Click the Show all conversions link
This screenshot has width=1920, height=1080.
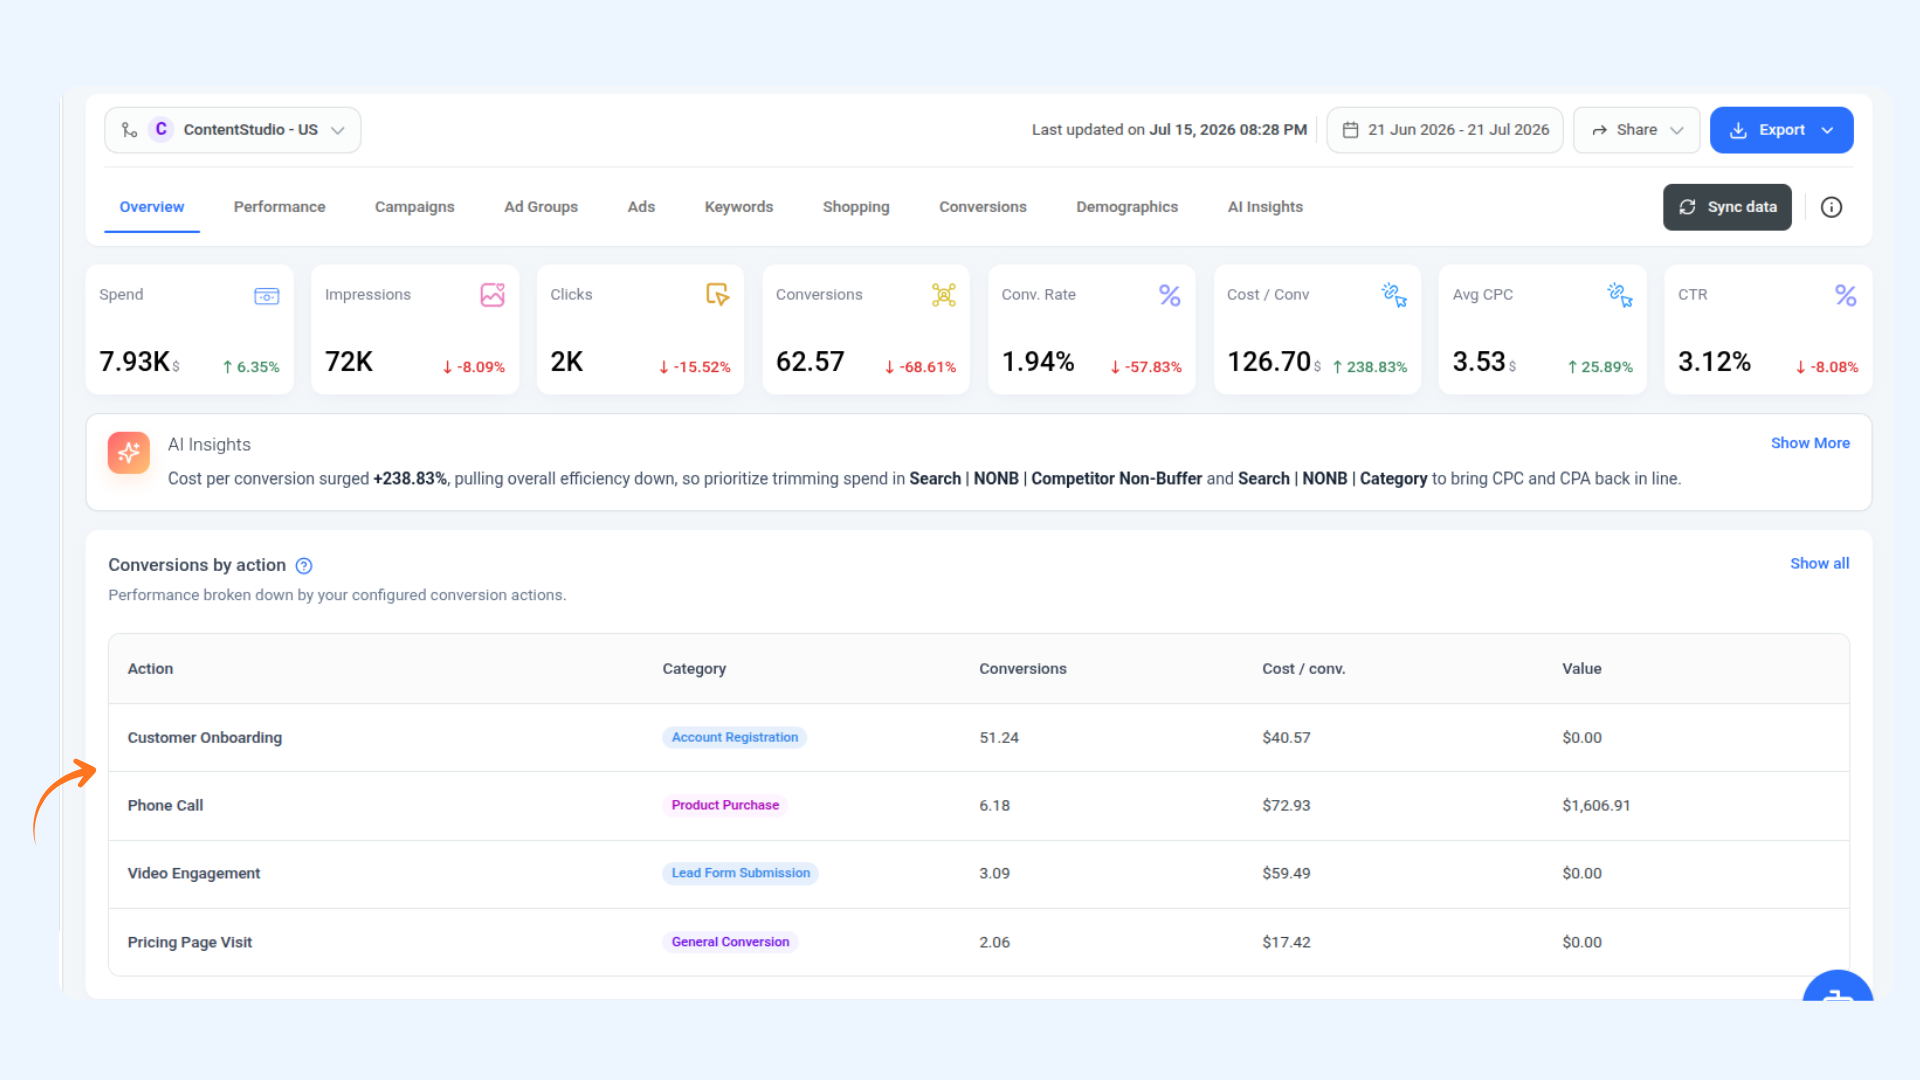1819,564
